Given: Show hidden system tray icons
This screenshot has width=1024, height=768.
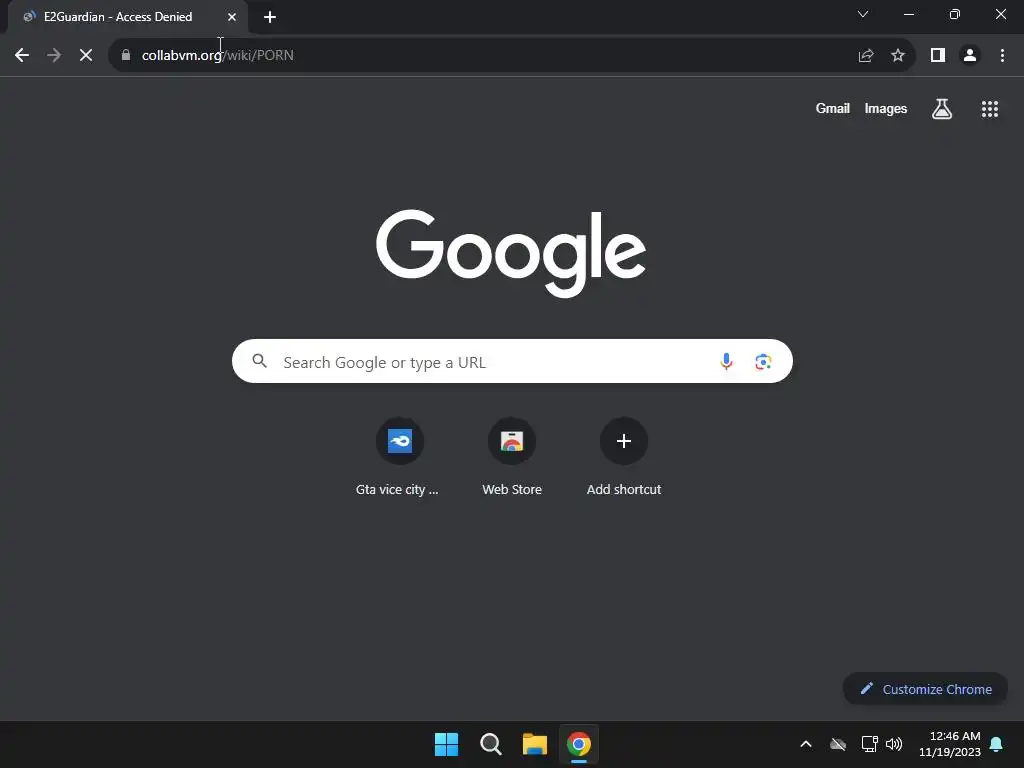Looking at the screenshot, I should 806,744.
